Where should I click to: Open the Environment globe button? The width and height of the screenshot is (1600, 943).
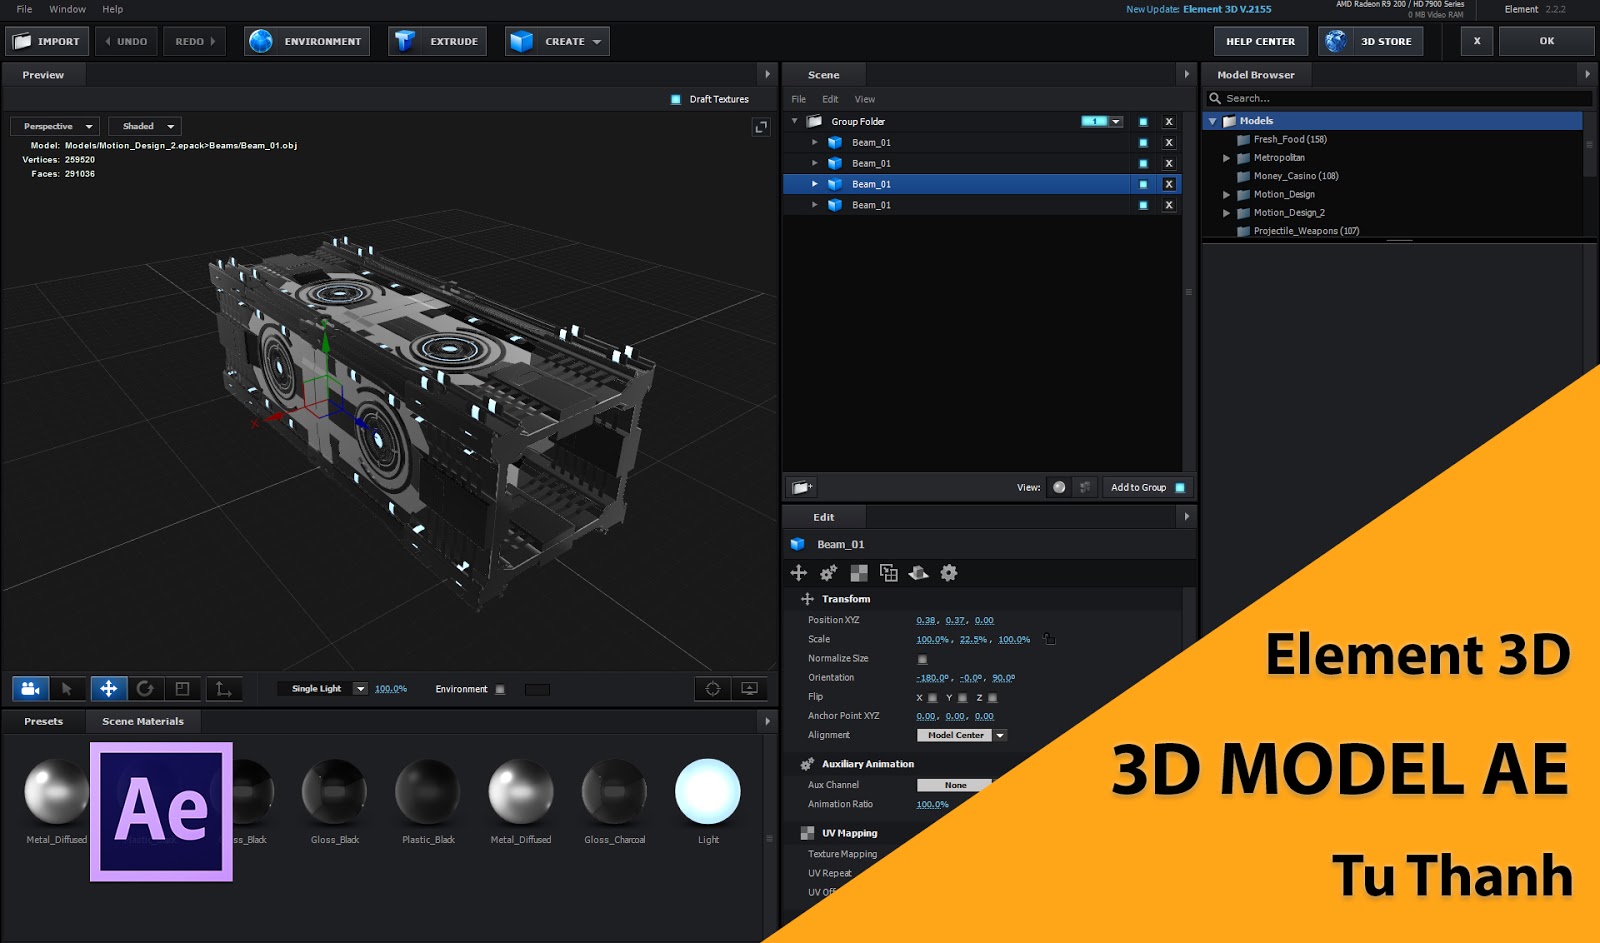[x=307, y=41]
